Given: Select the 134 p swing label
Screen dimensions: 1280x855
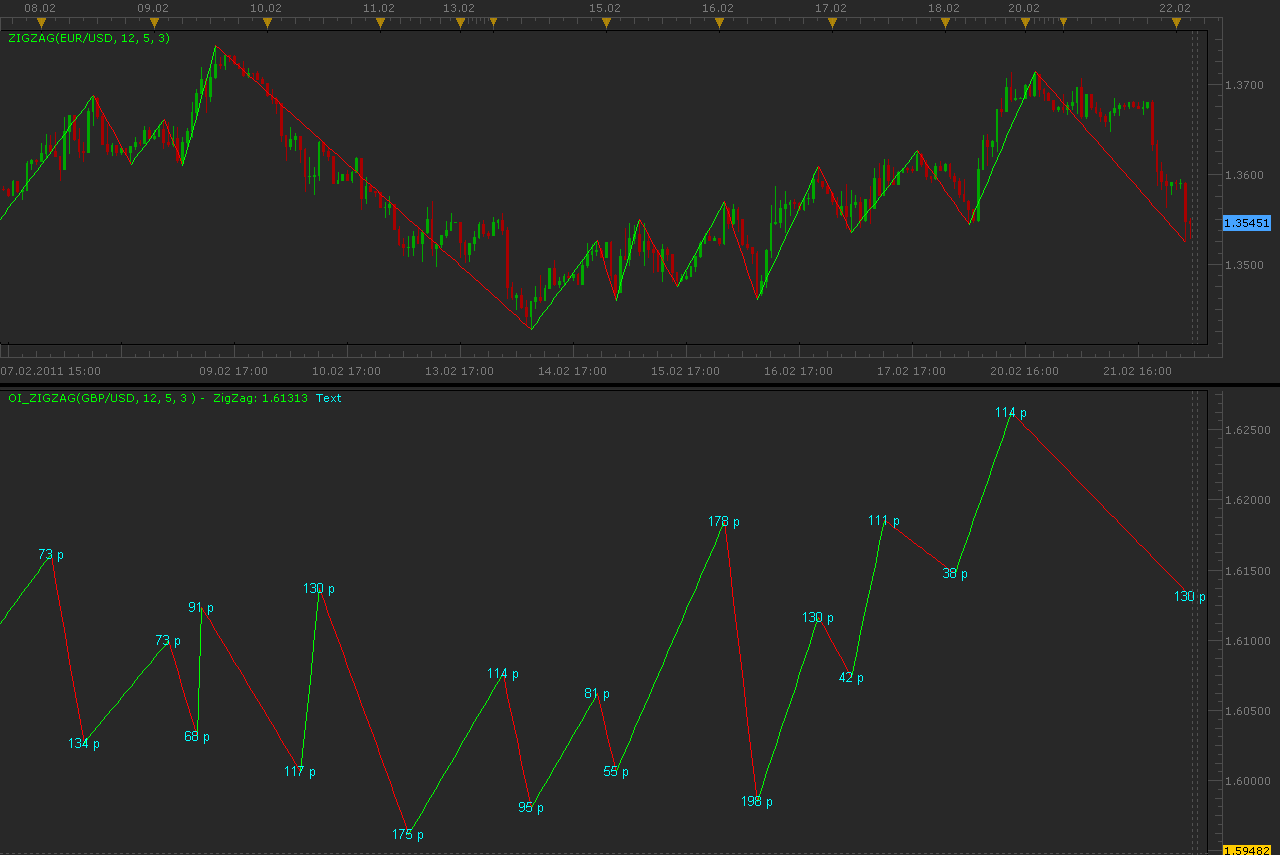Looking at the screenshot, I should (x=84, y=743).
